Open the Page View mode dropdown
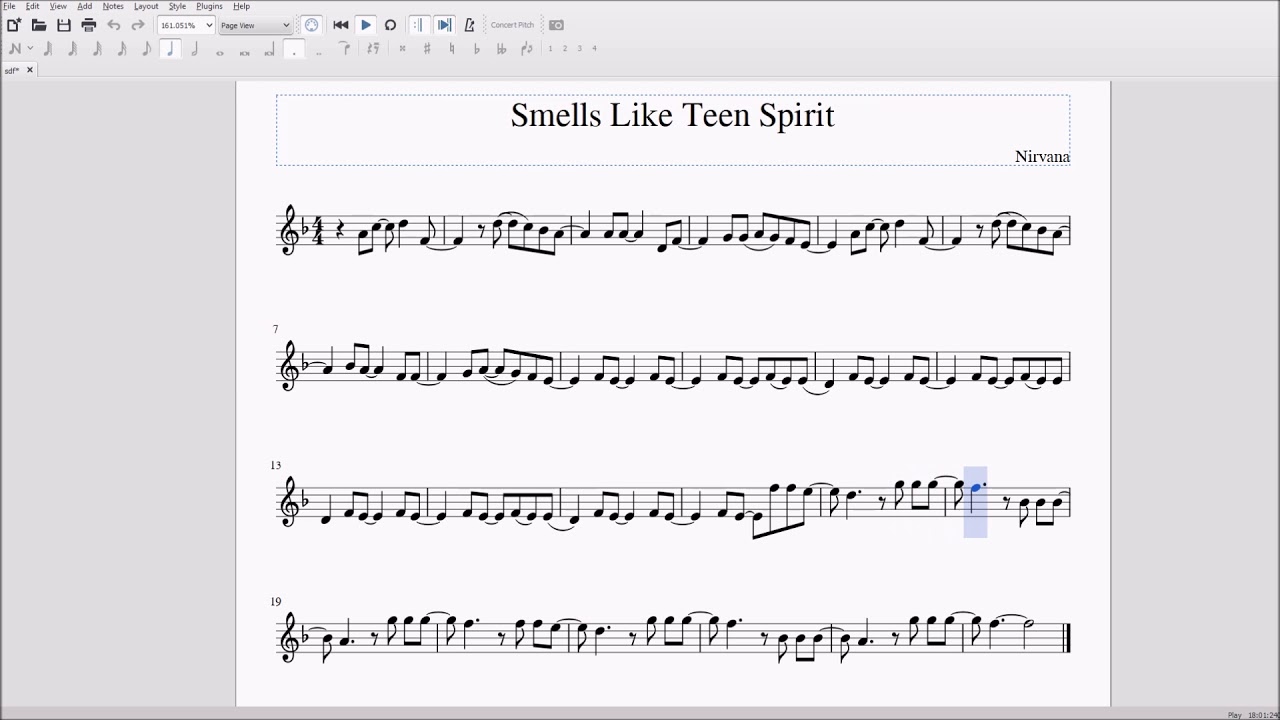Viewport: 1280px width, 720px height. click(x=255, y=25)
